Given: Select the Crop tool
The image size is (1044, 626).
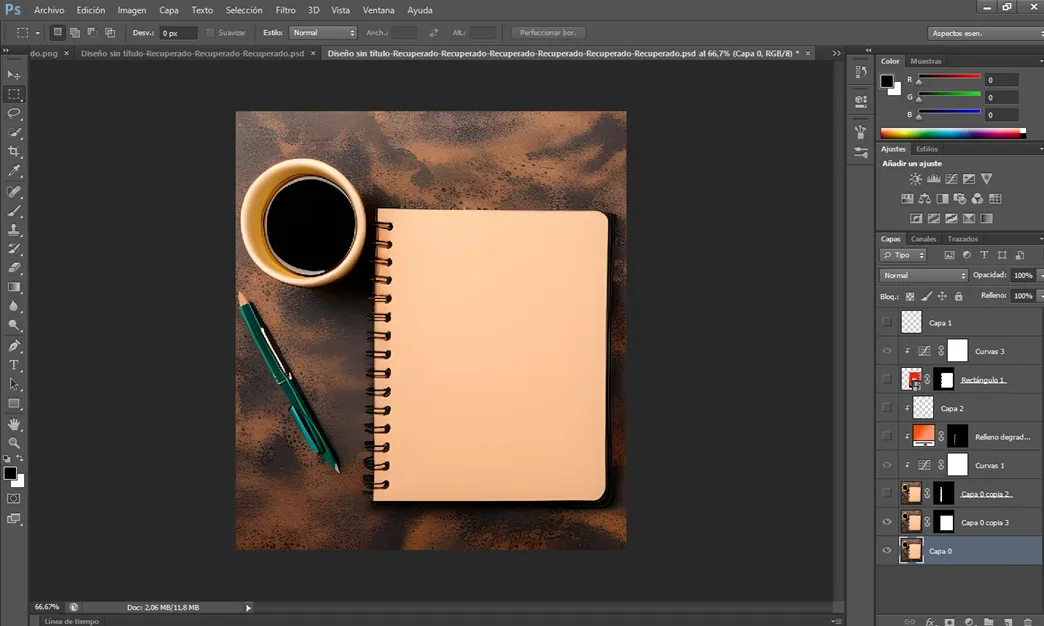Looking at the screenshot, I should [14, 152].
